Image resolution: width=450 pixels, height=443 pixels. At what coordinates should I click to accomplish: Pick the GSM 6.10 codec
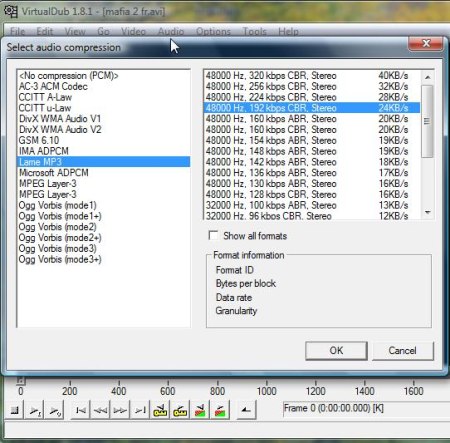(x=103, y=140)
